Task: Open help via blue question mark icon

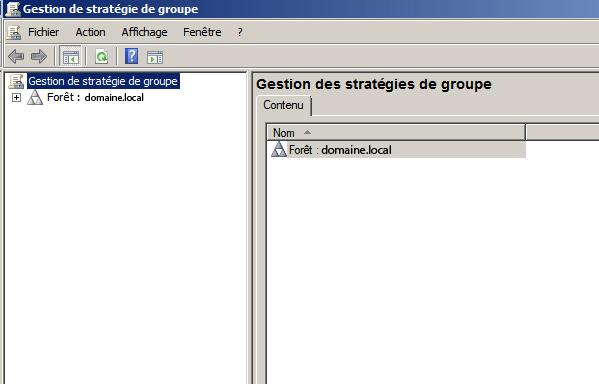Action: click(x=131, y=57)
